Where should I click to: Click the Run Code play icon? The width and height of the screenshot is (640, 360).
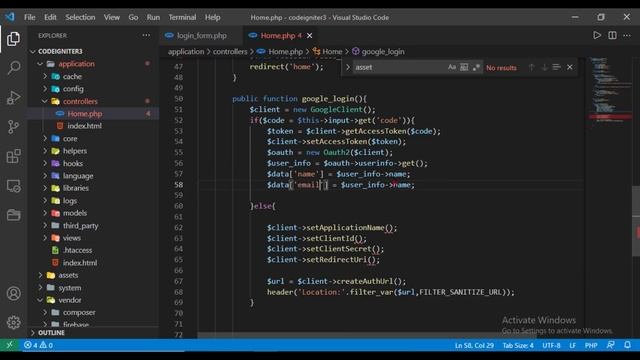click(597, 35)
